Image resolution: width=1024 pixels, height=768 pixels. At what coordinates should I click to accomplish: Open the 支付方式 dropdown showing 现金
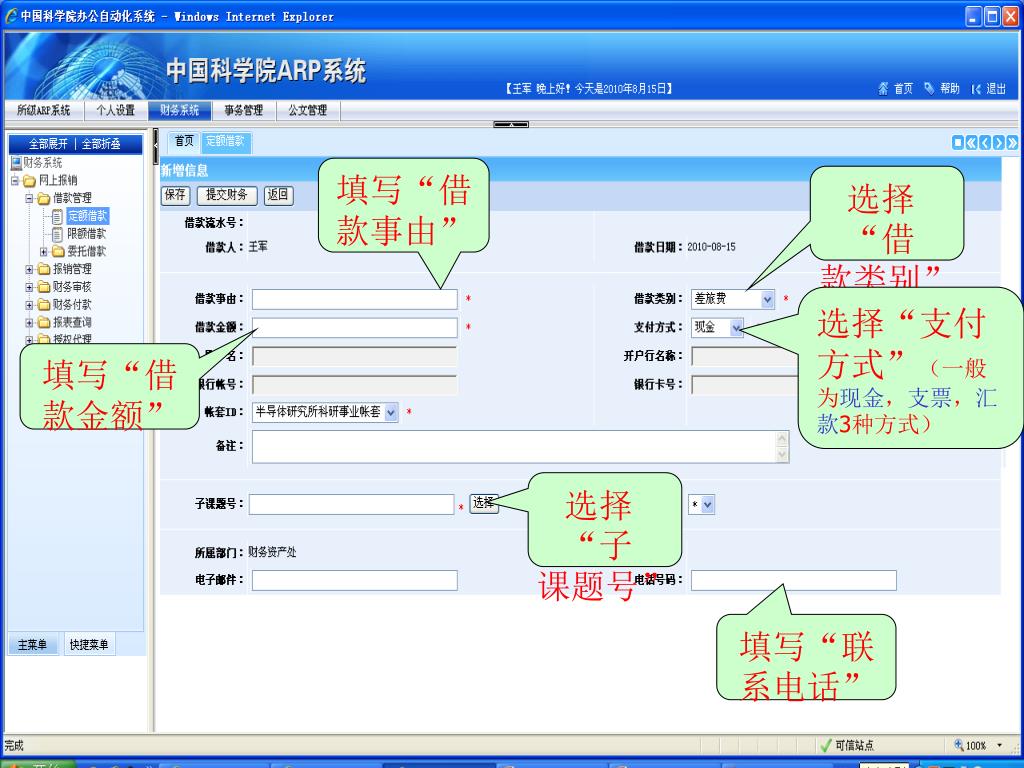[x=717, y=327]
